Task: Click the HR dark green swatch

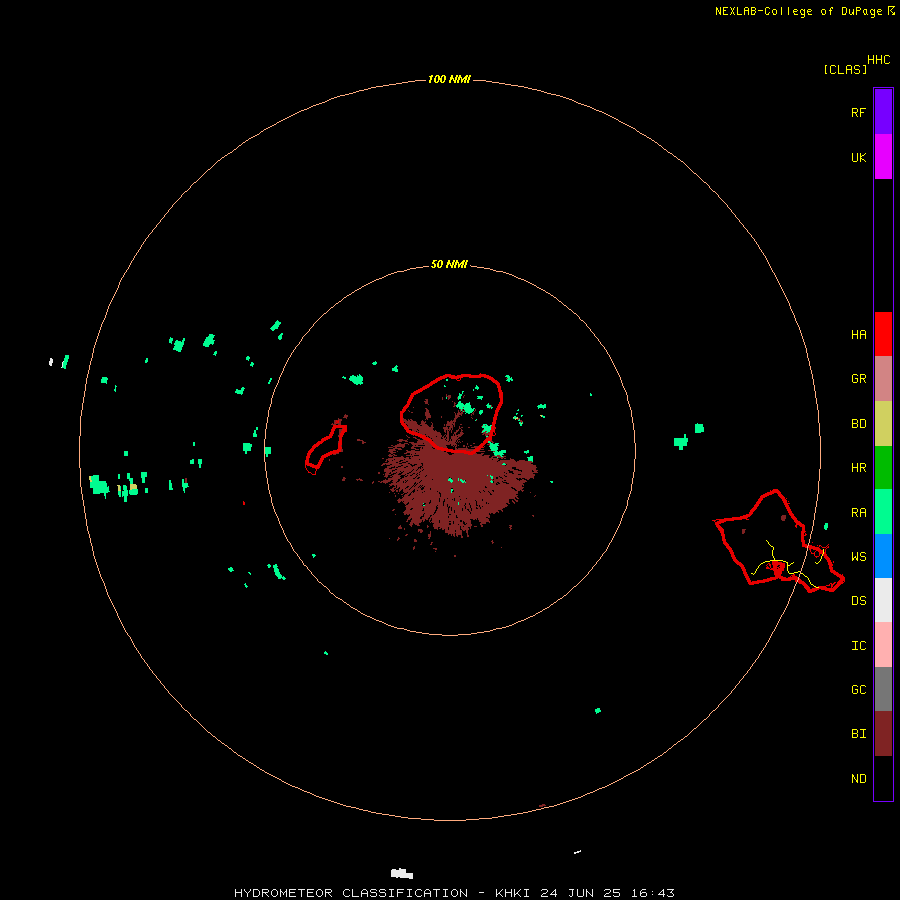Action: click(x=883, y=467)
